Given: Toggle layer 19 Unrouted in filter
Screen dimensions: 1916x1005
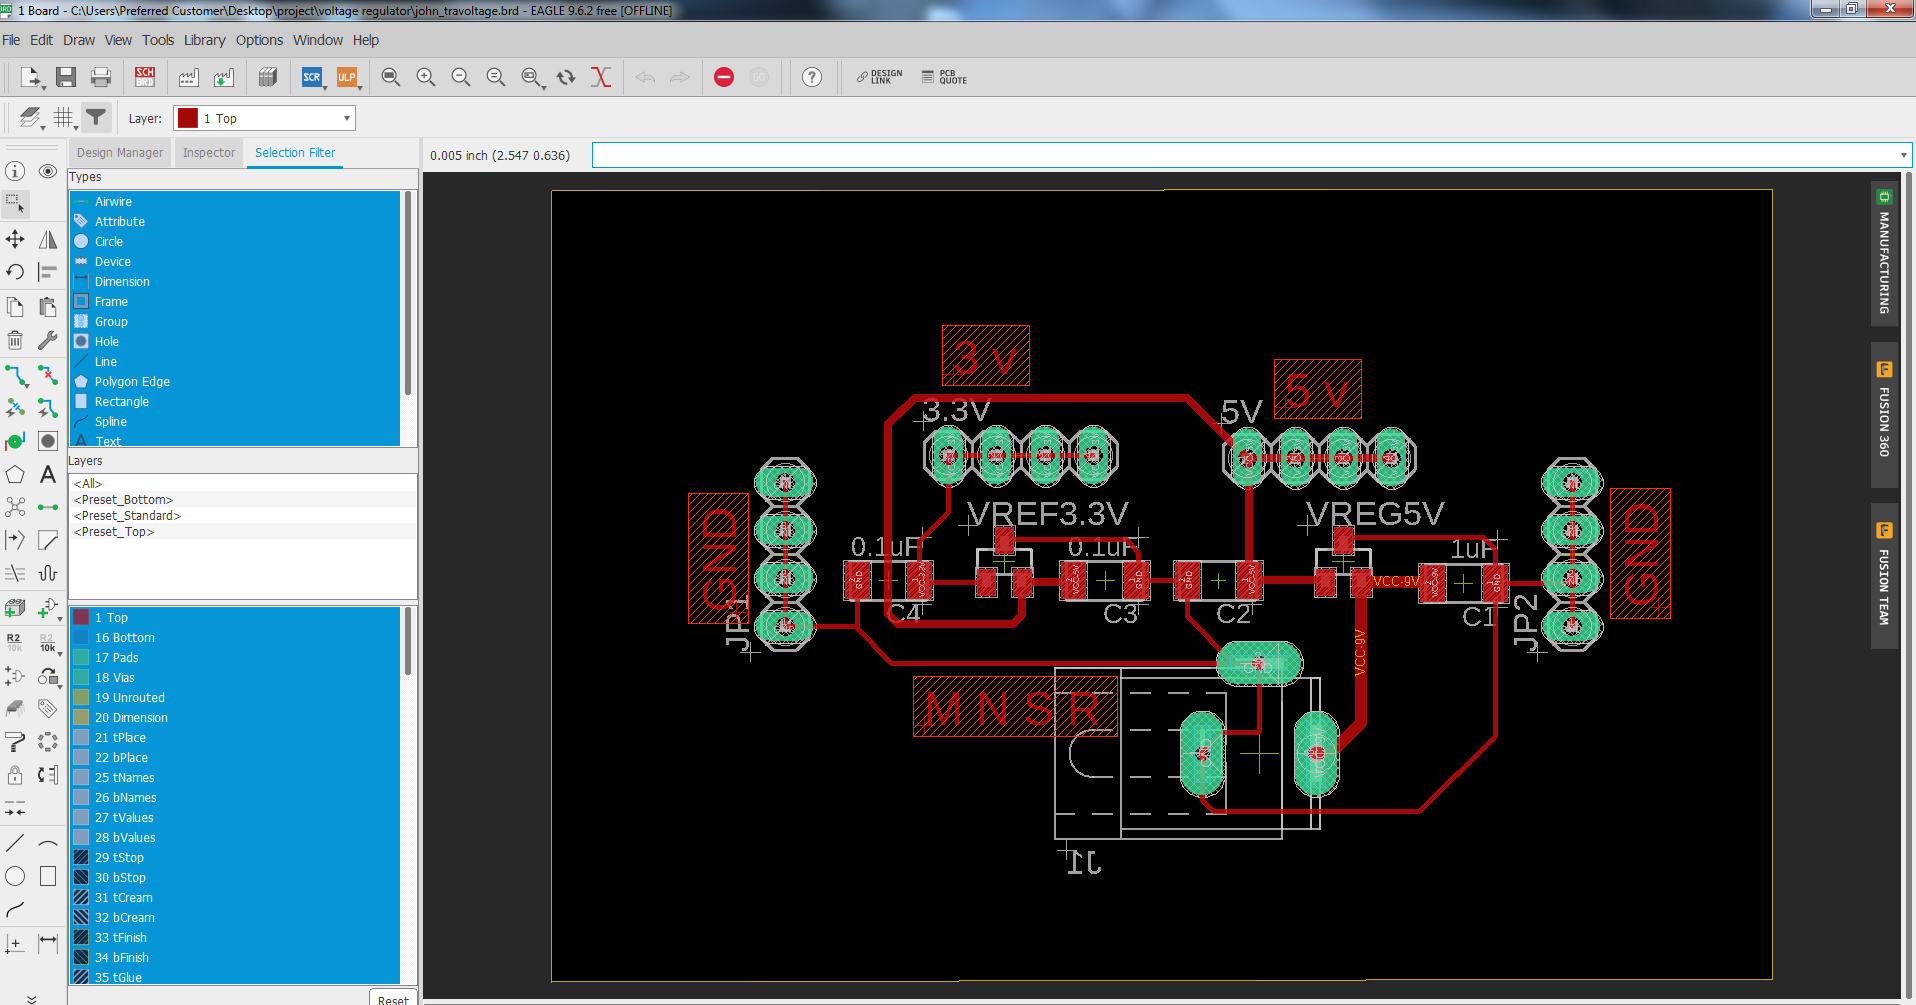Looking at the screenshot, I should [x=235, y=697].
